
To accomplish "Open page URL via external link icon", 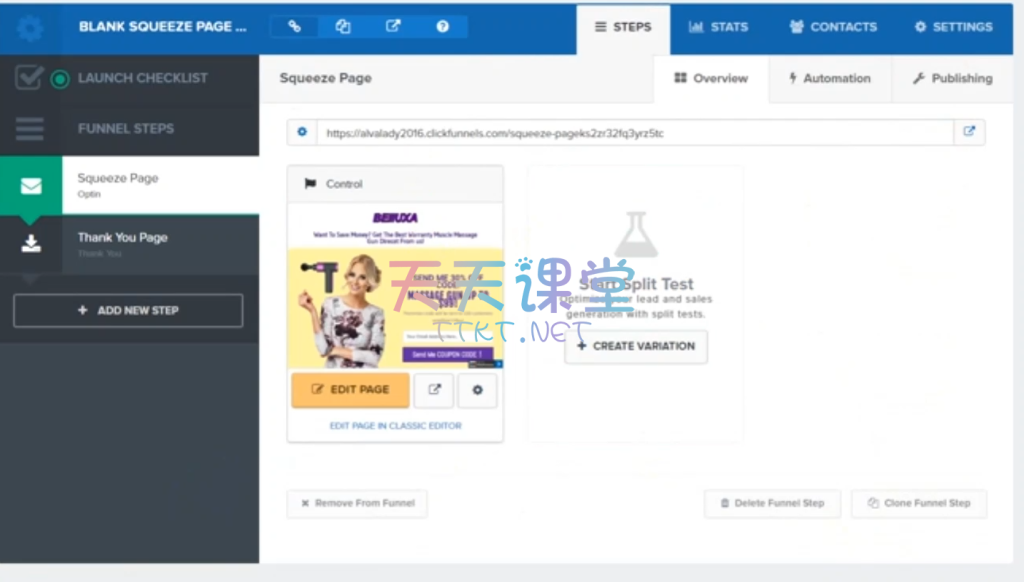I will coord(969,132).
